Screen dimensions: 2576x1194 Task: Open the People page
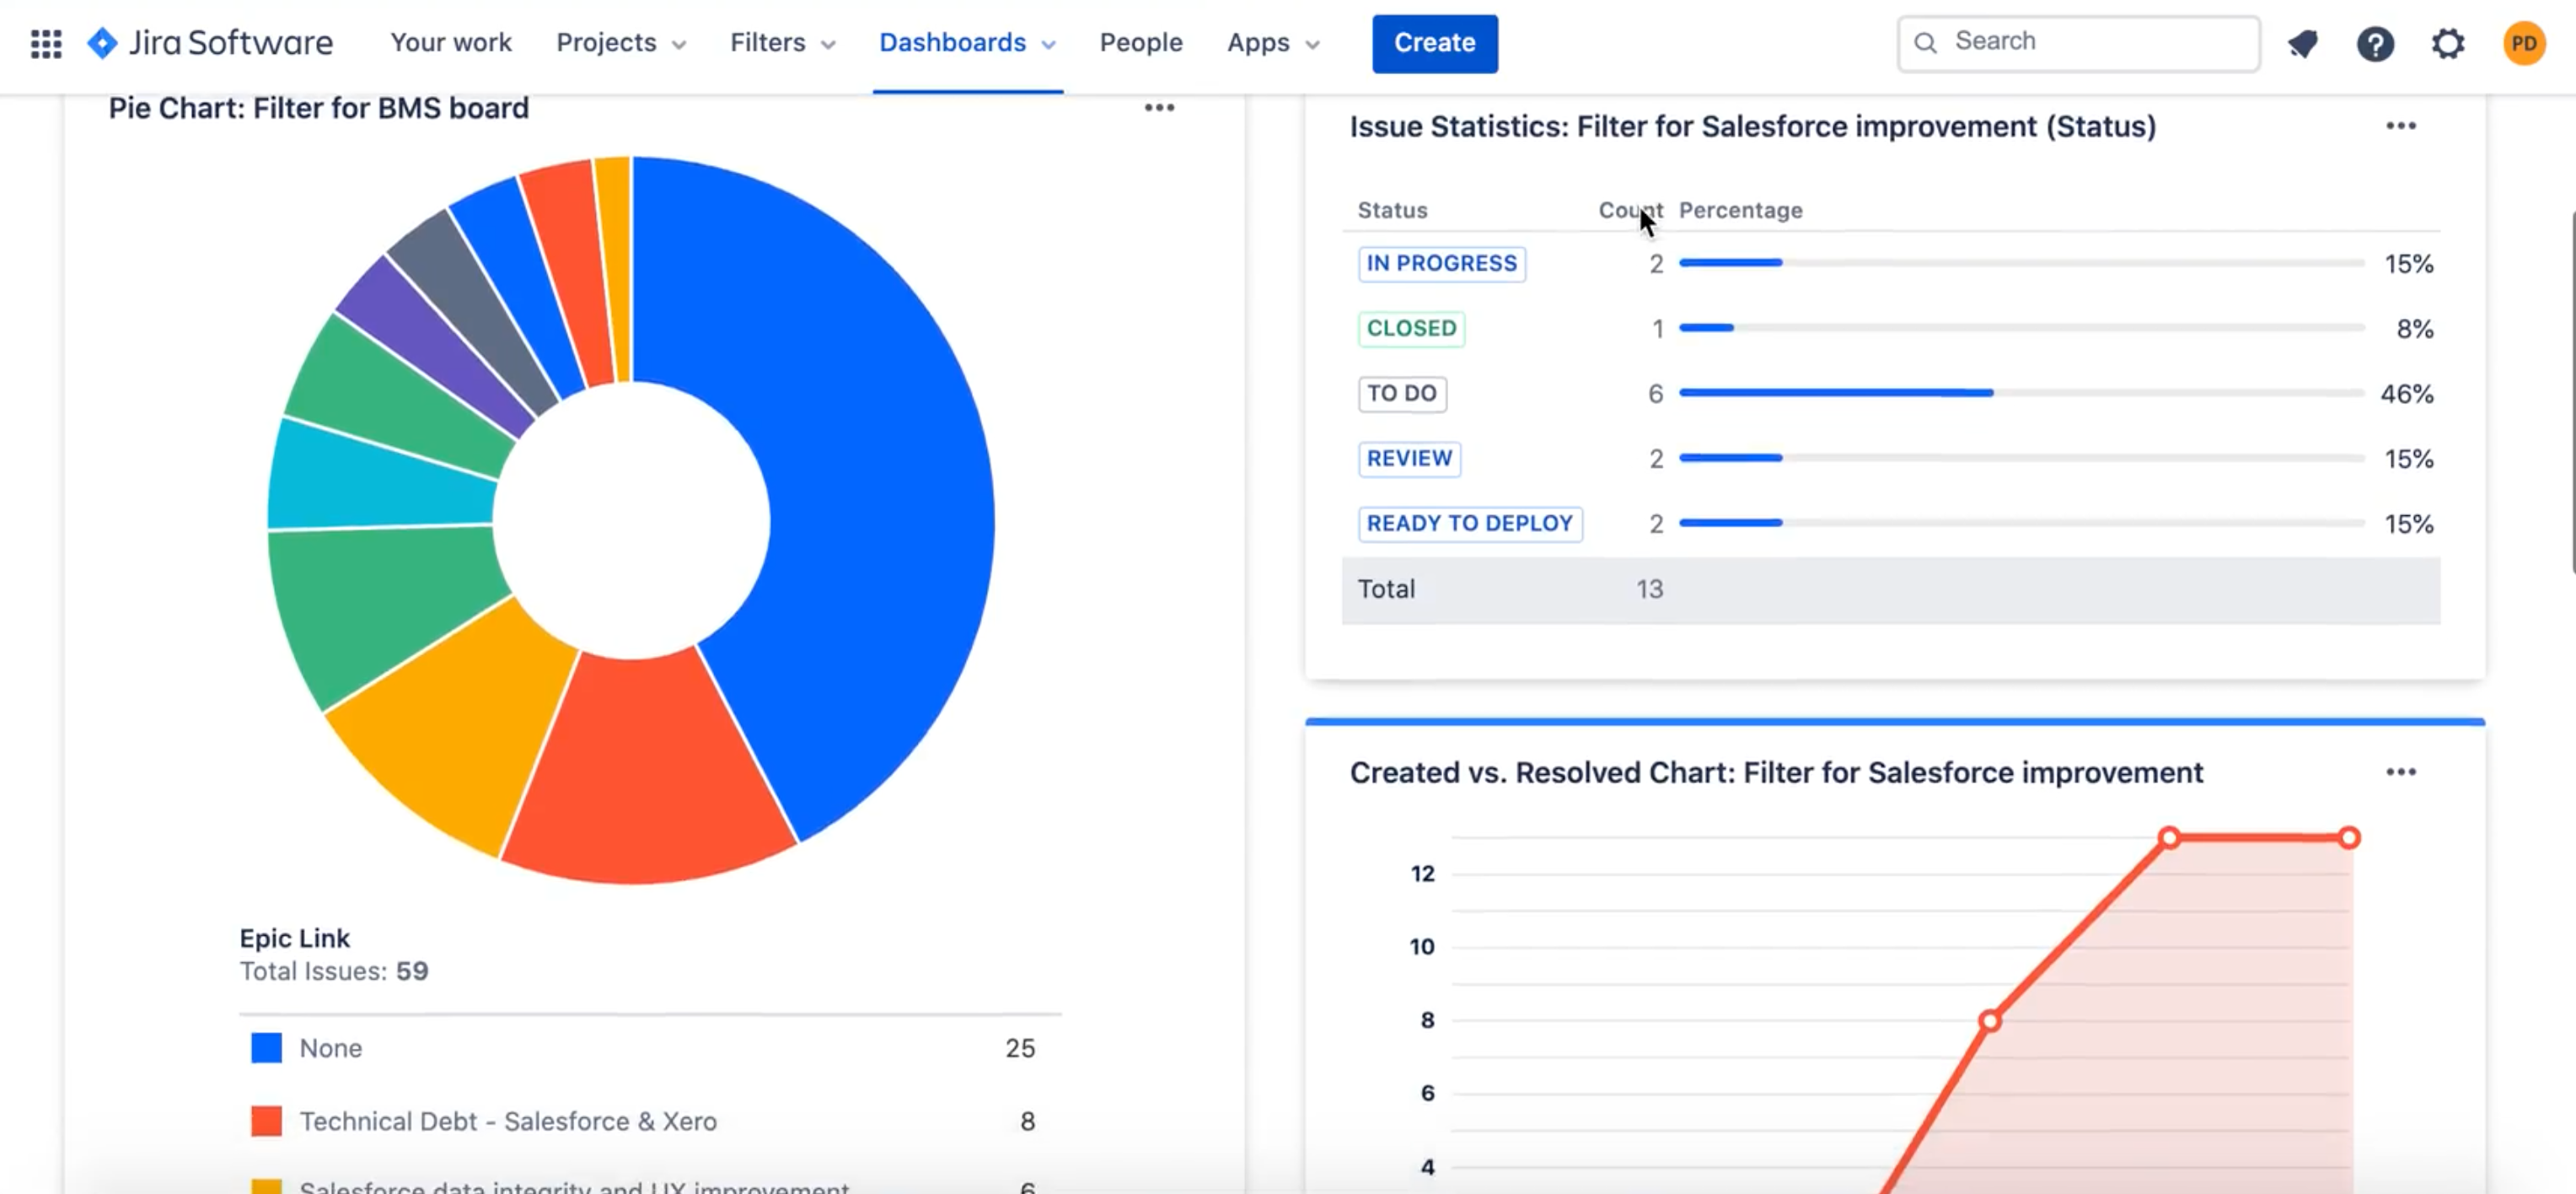1141,43
